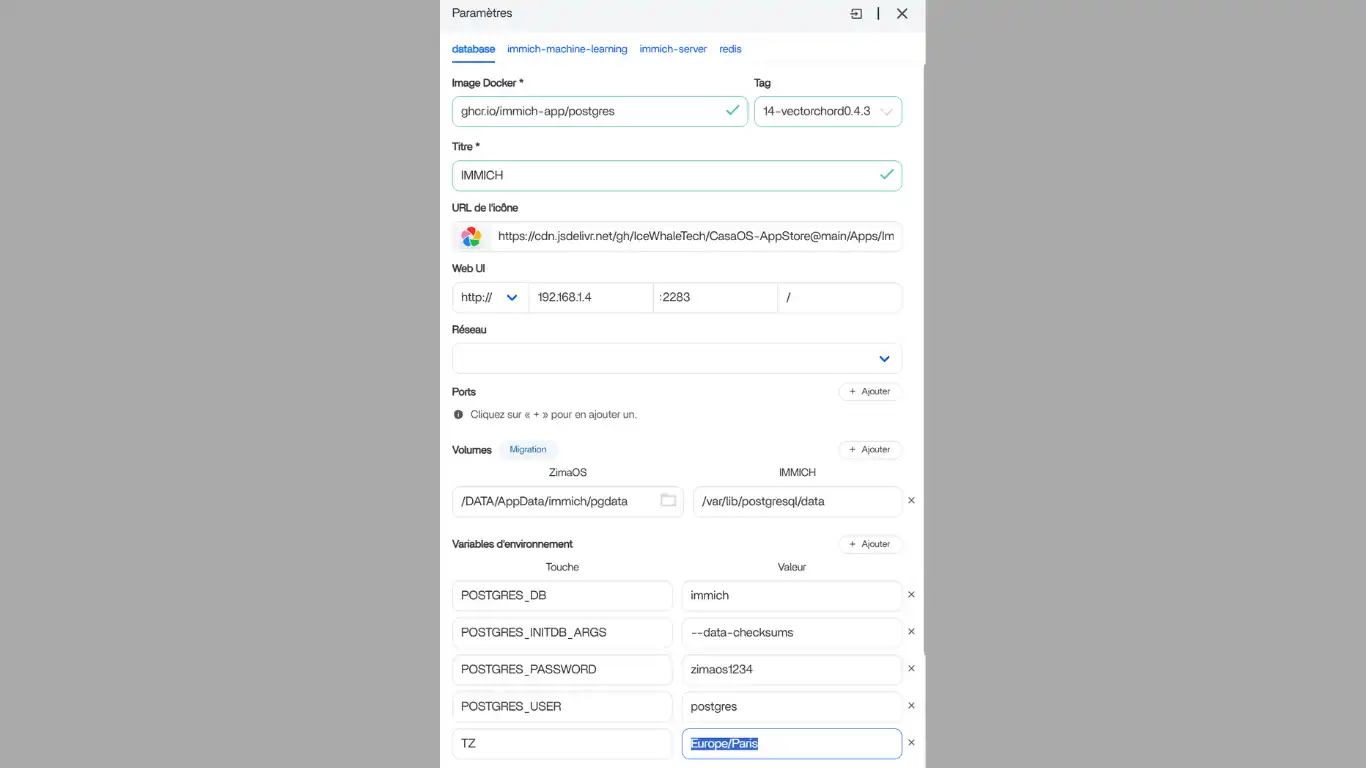Delete the POSTGRES_PASSWORD variable row
Viewport: 1366px width, 768px height.
pos(911,669)
